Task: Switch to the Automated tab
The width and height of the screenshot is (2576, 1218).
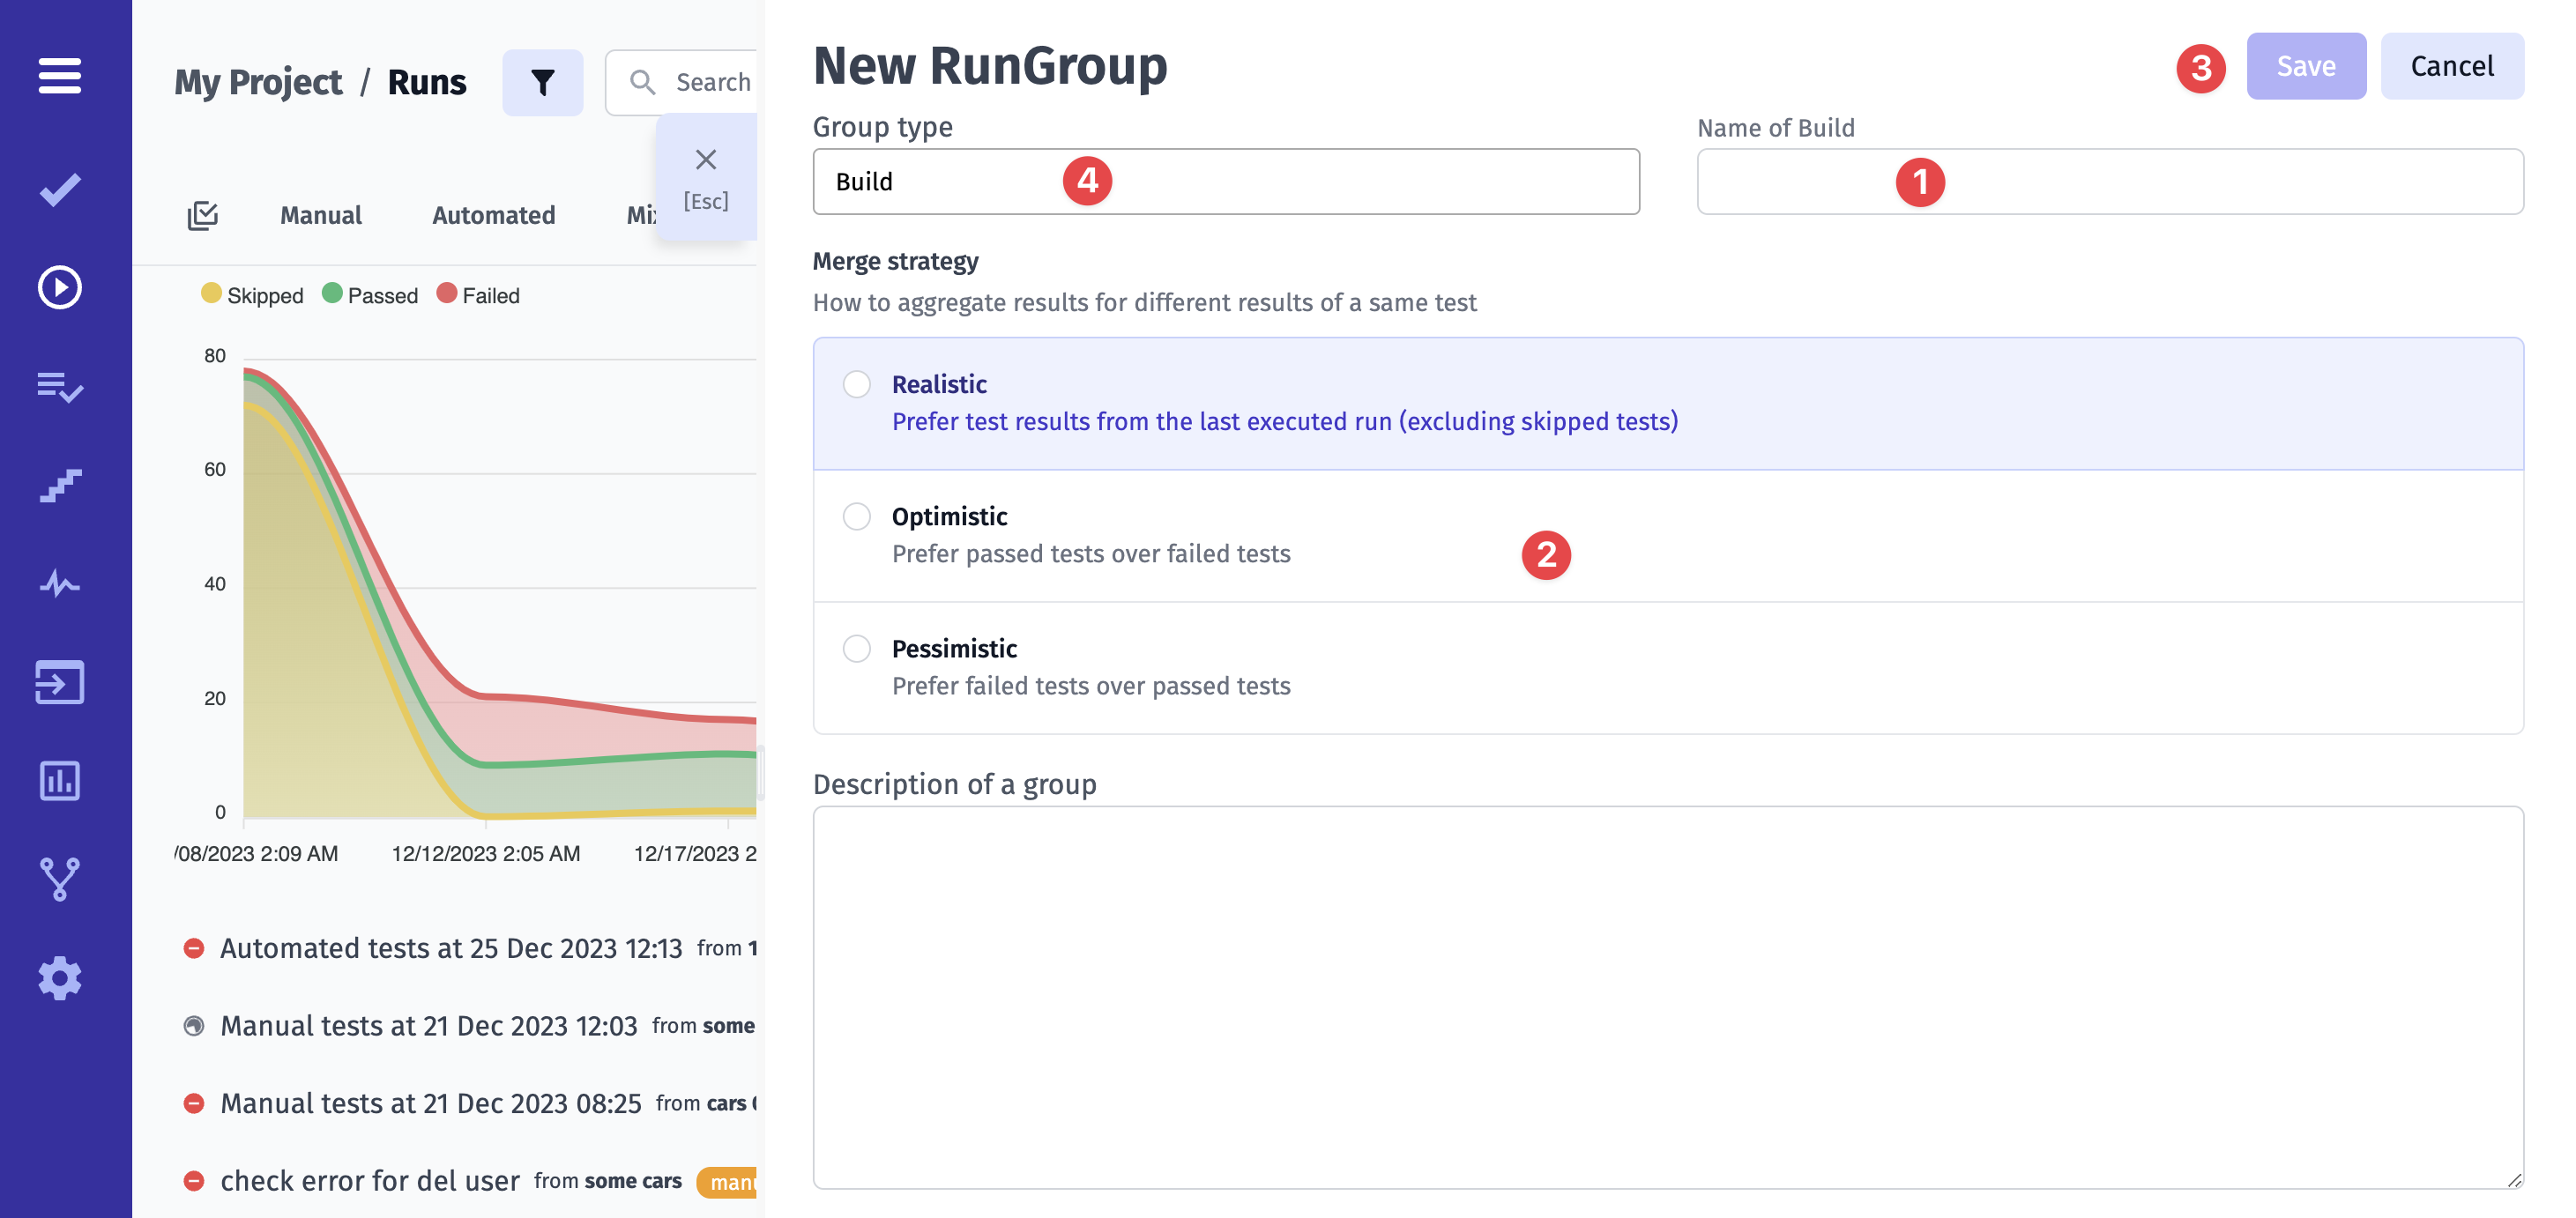Action: [x=493, y=213]
